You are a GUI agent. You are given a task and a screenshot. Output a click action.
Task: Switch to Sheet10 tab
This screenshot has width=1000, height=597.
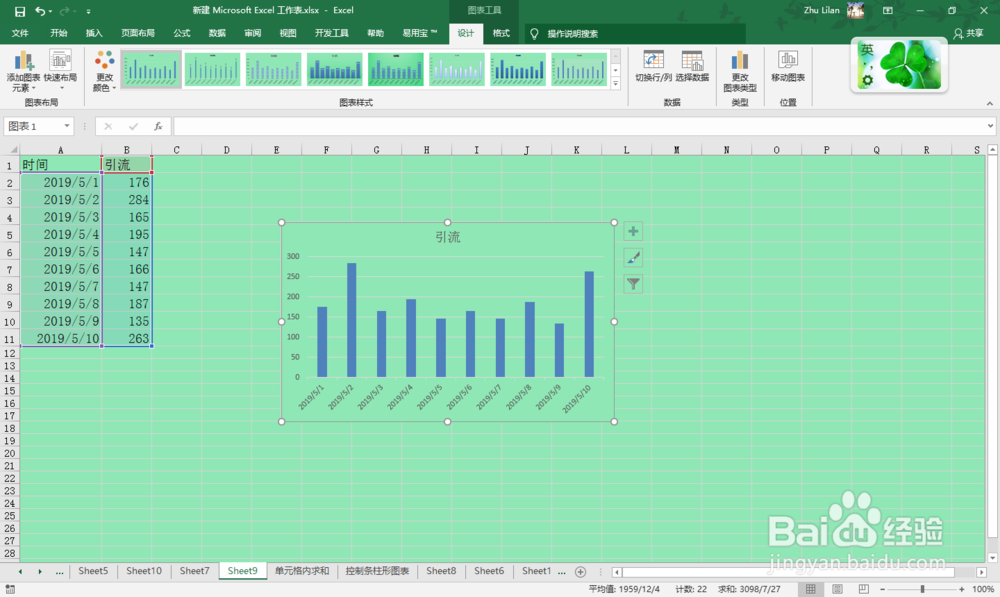pyautogui.click(x=143, y=571)
